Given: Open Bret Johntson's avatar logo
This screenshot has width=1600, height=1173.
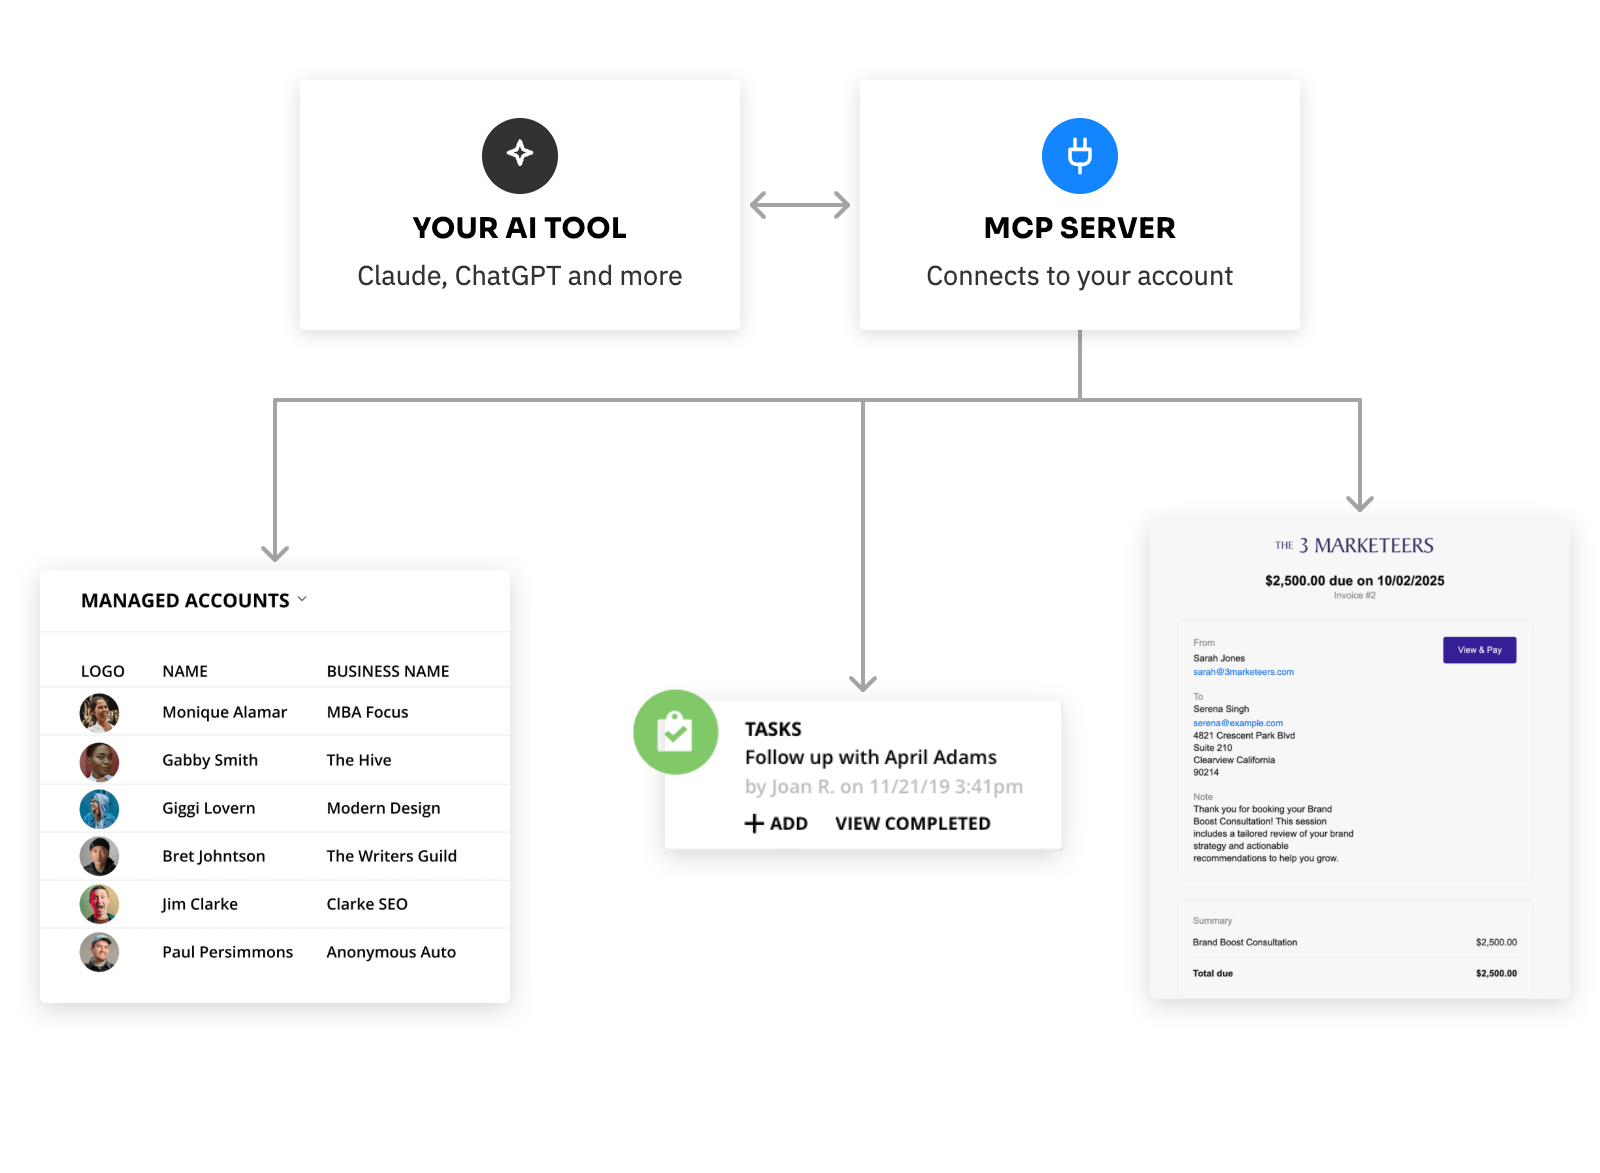Looking at the screenshot, I should 99,856.
